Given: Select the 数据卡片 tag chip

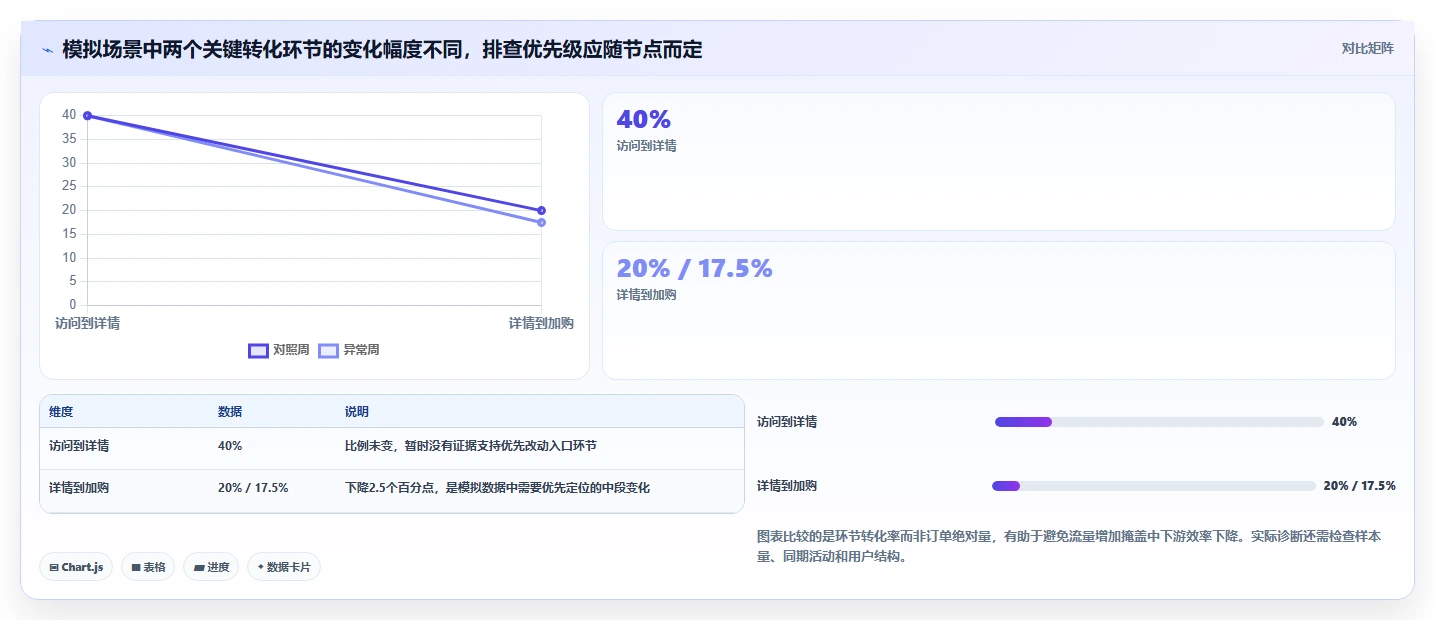Looking at the screenshot, I should click(x=284, y=567).
